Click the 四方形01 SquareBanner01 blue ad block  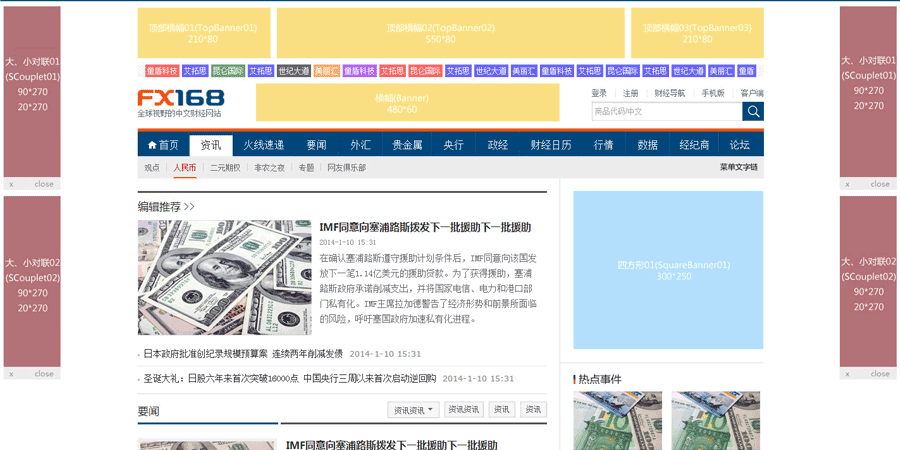point(667,269)
